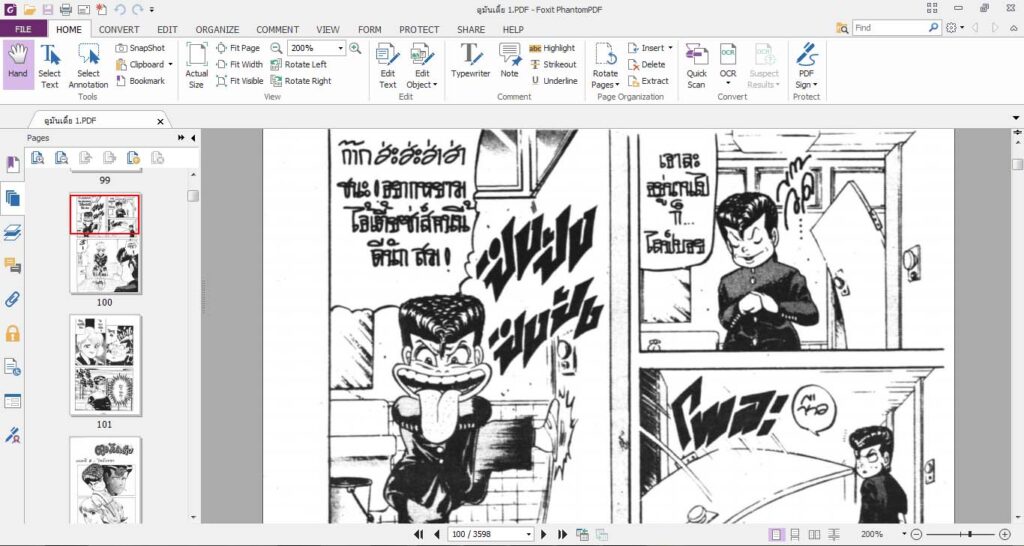This screenshot has height=546, width=1024.
Task: Switch to continuous page view mode
Action: [795, 534]
